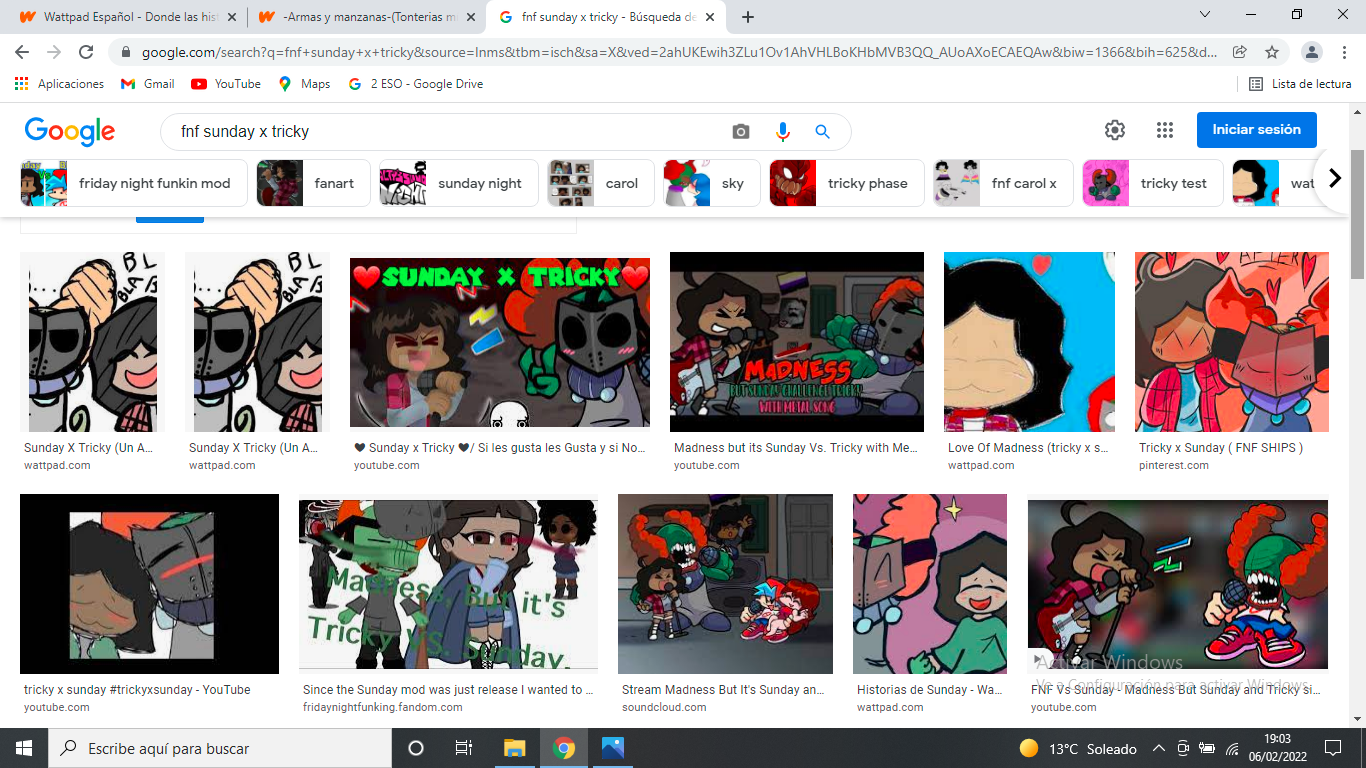Open weather 13°C Soleado widget
Image resolution: width=1366 pixels, height=768 pixels.
(x=1078, y=749)
